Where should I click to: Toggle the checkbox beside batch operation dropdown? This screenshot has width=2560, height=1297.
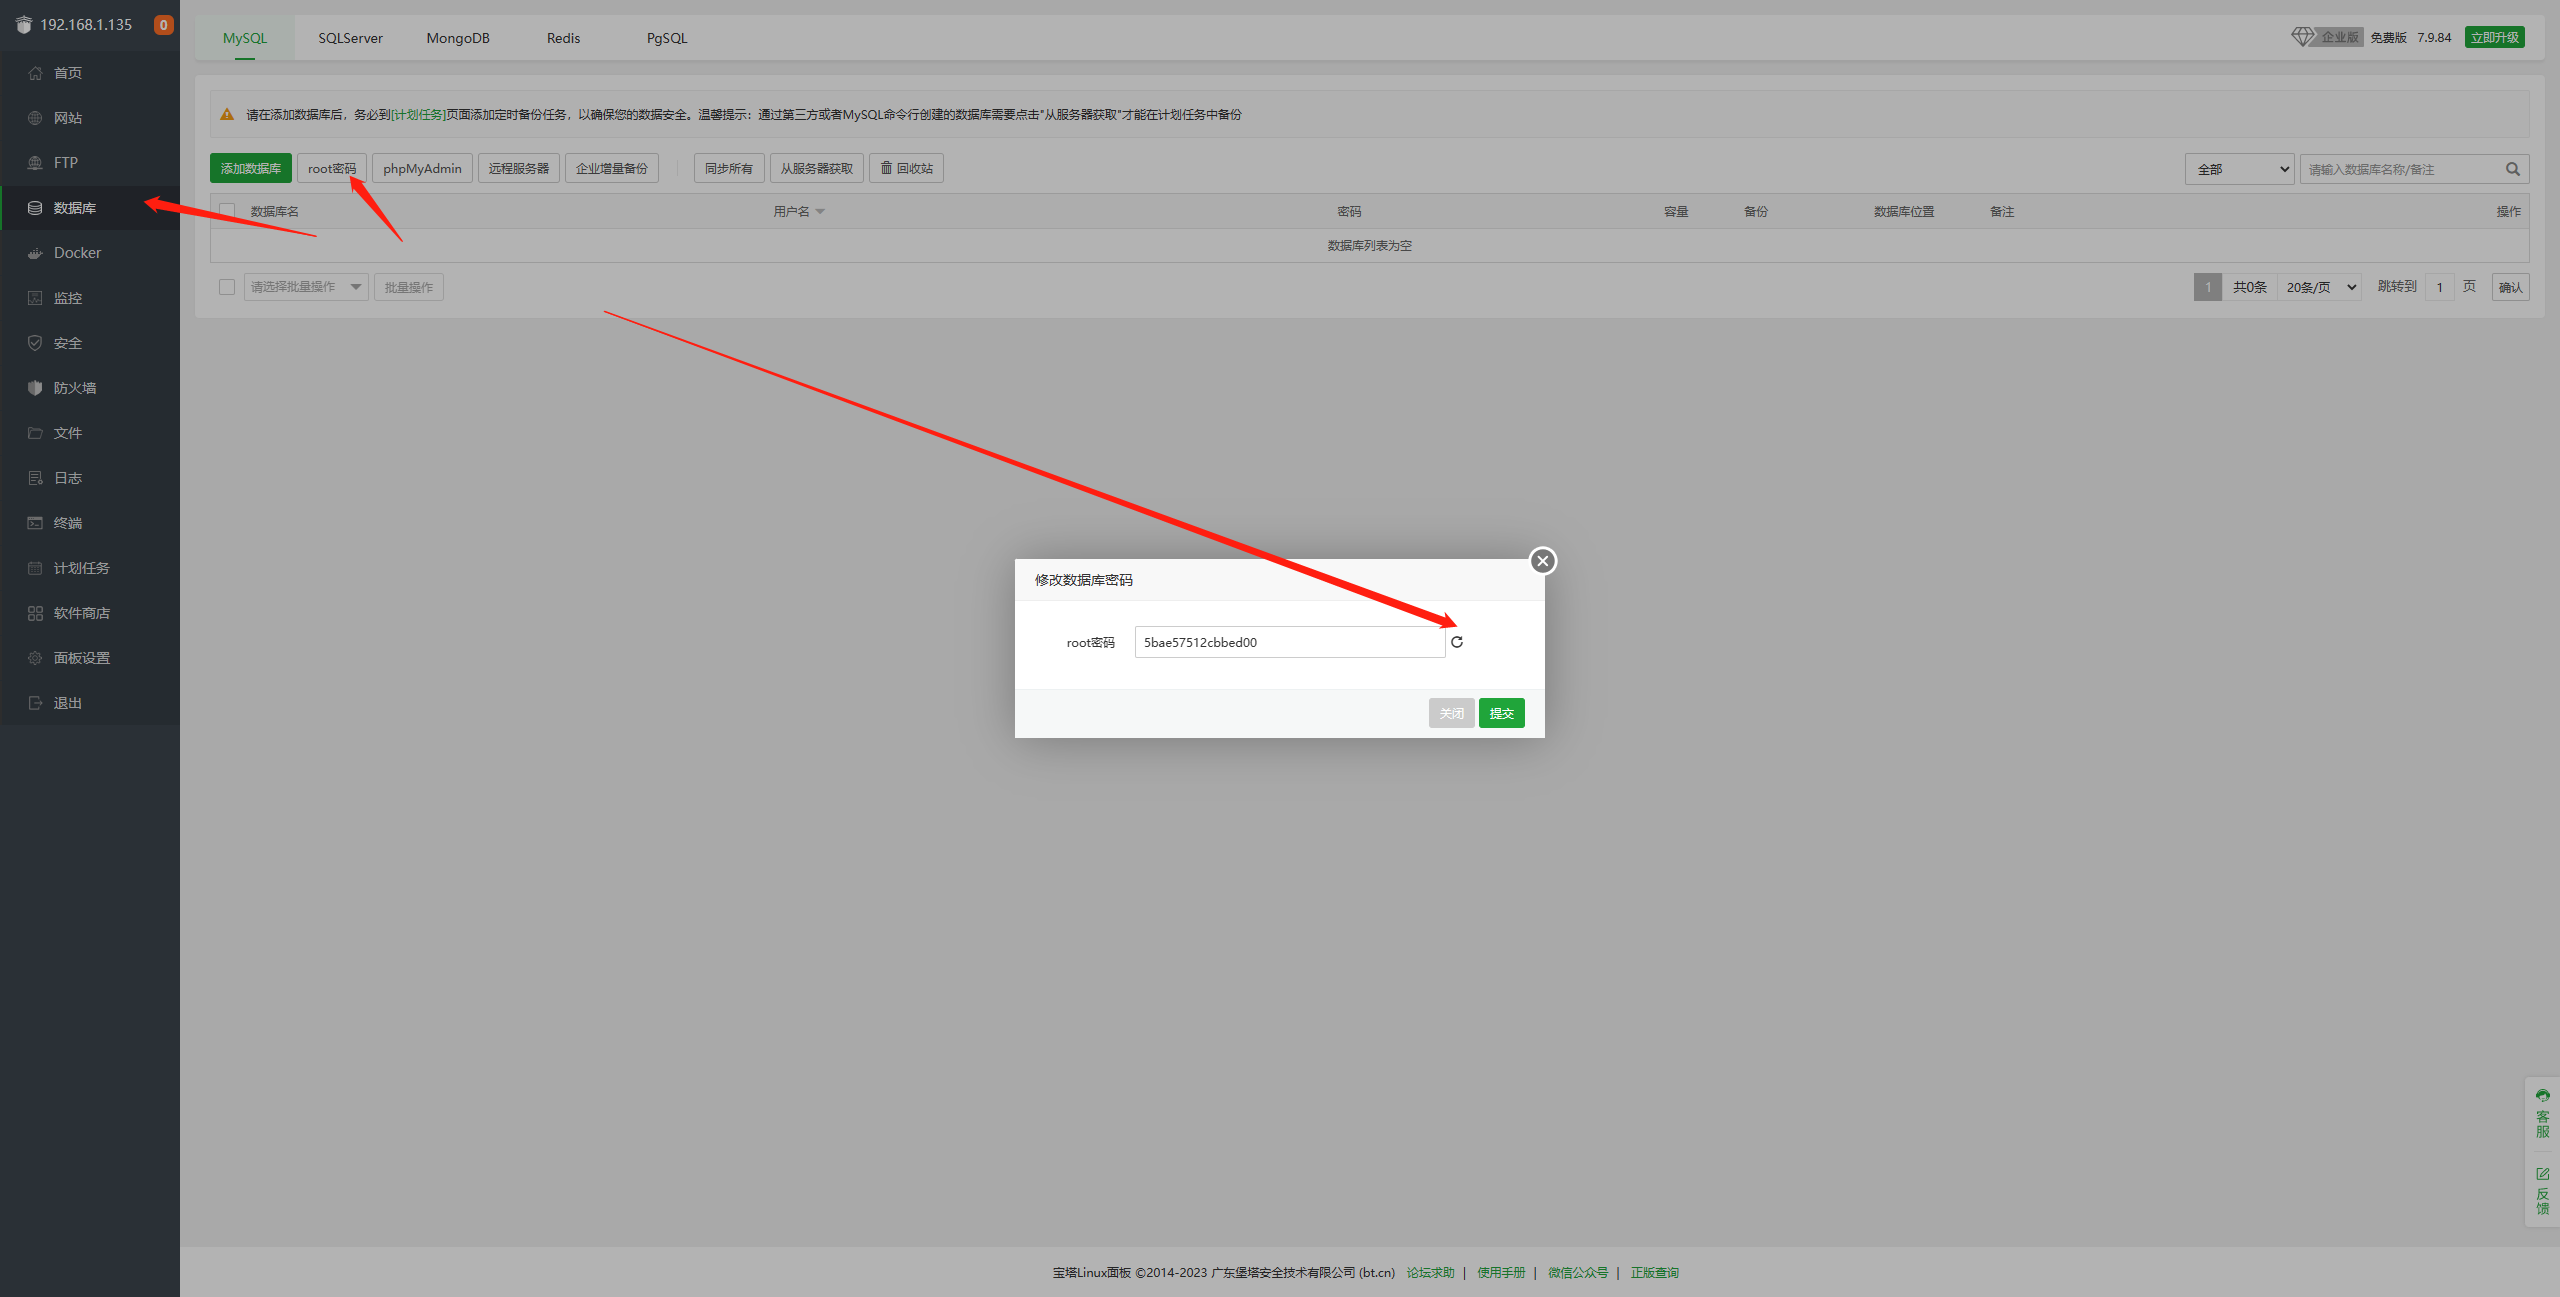(x=227, y=287)
